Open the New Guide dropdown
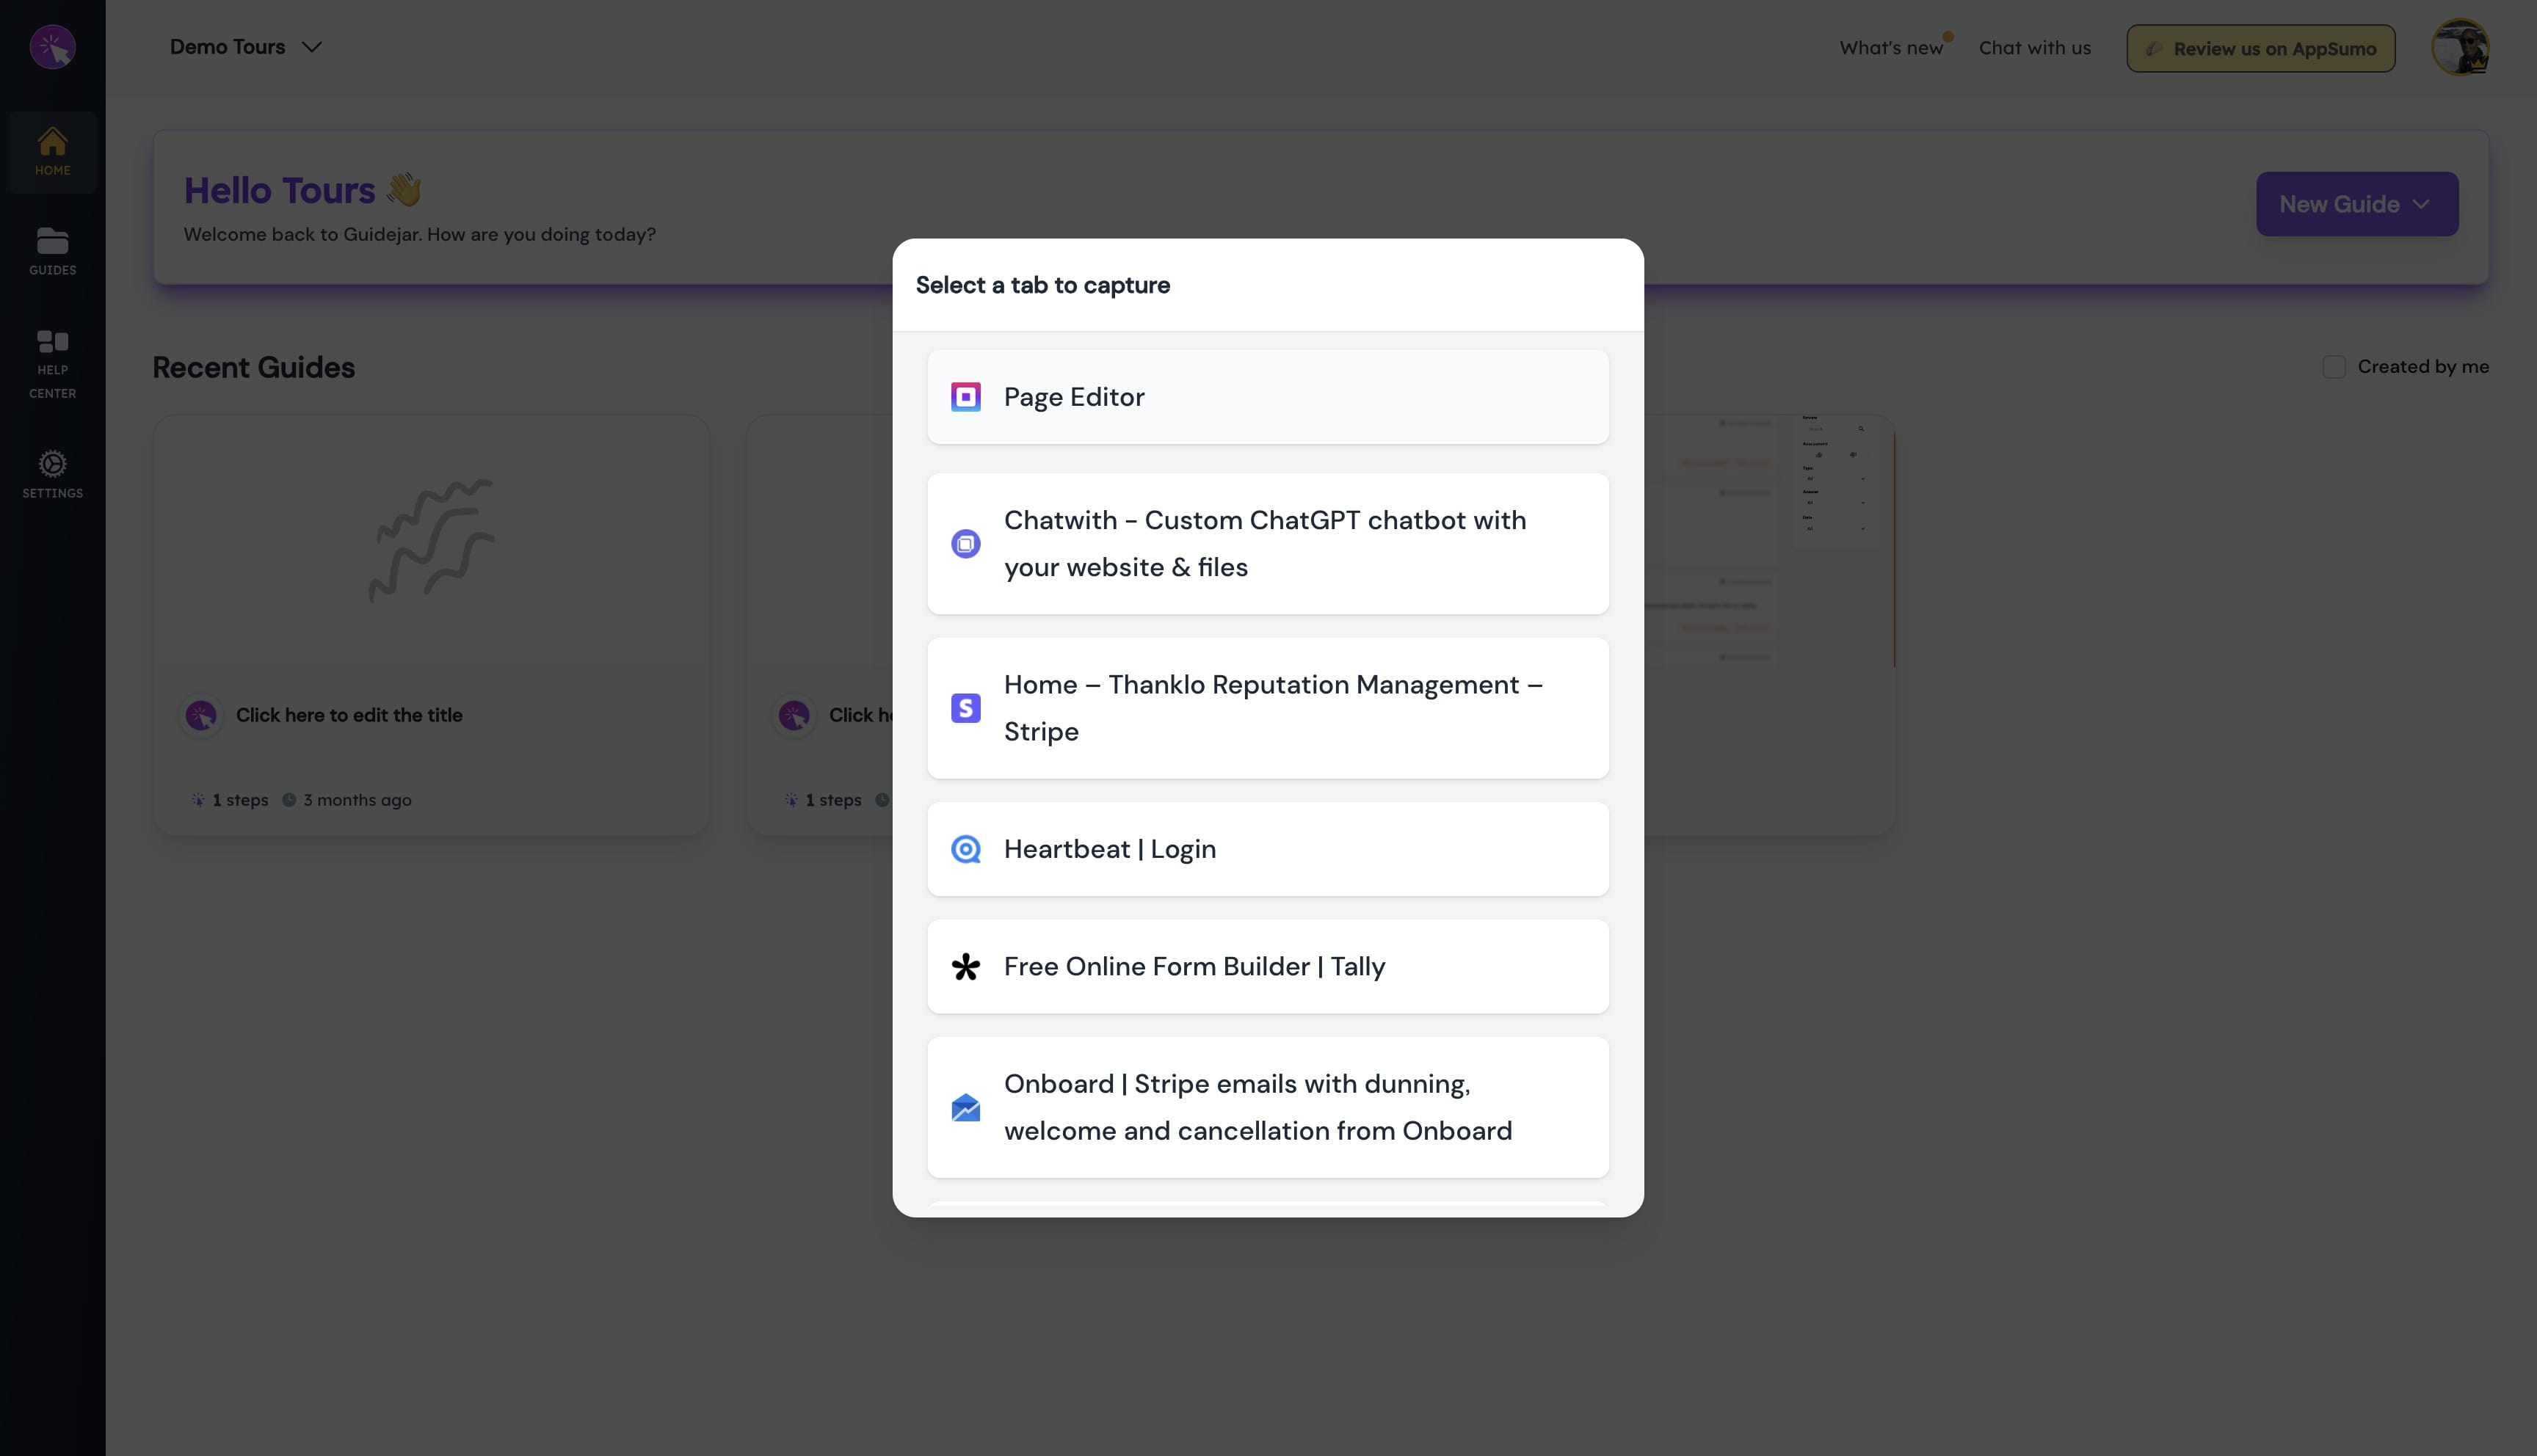Viewport: 2537px width, 1456px height. [2356, 204]
